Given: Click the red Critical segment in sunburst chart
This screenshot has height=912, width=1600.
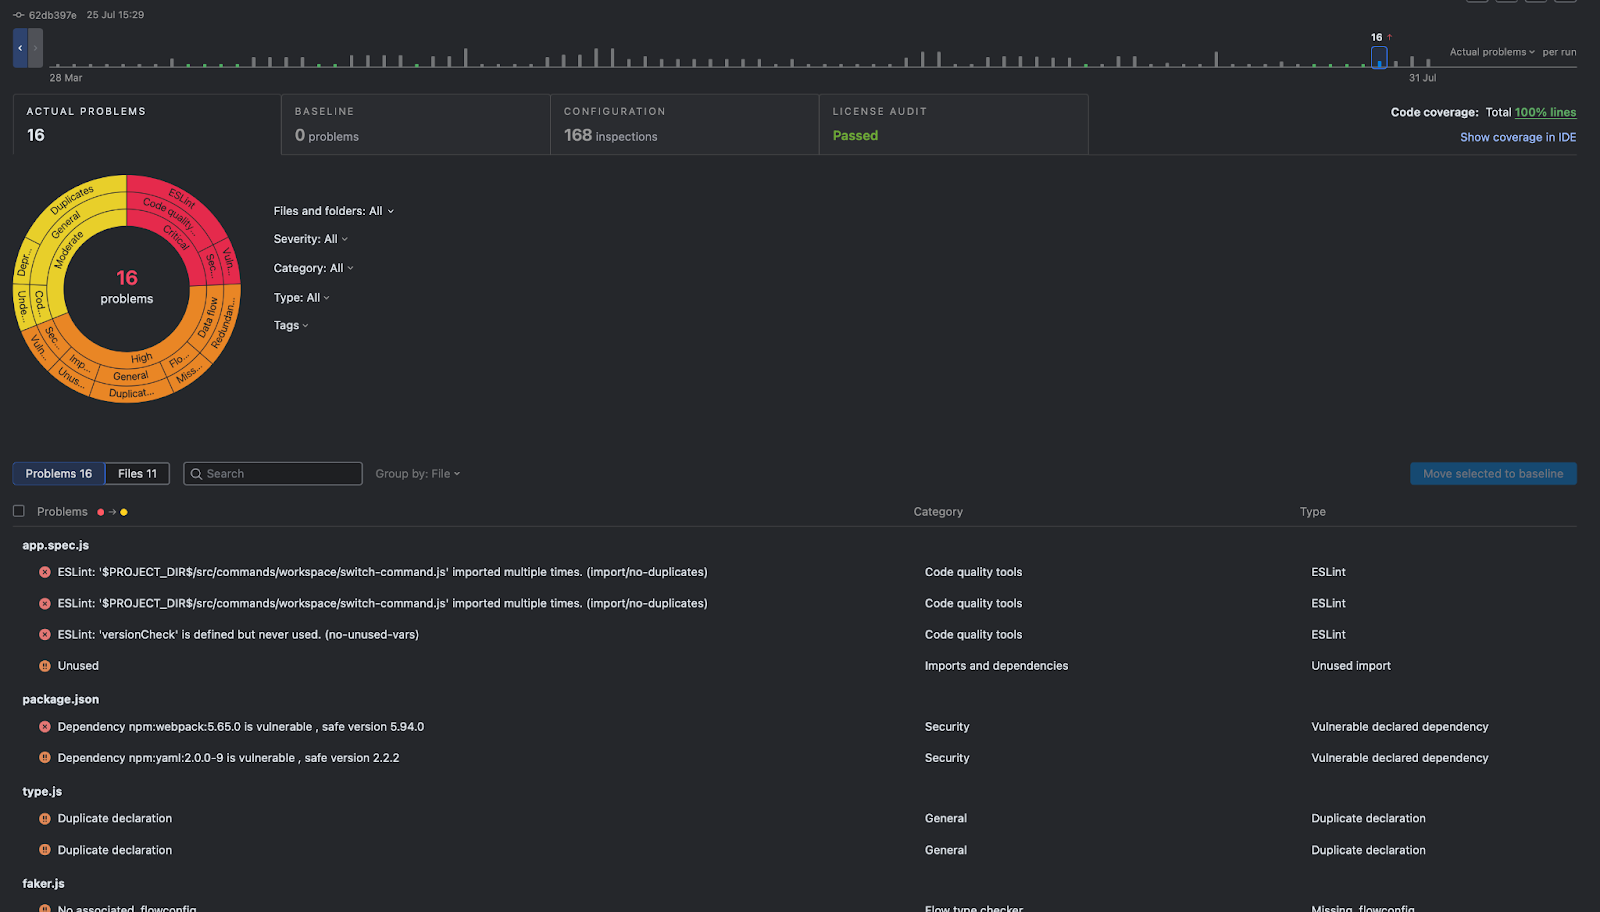Looking at the screenshot, I should (x=177, y=238).
